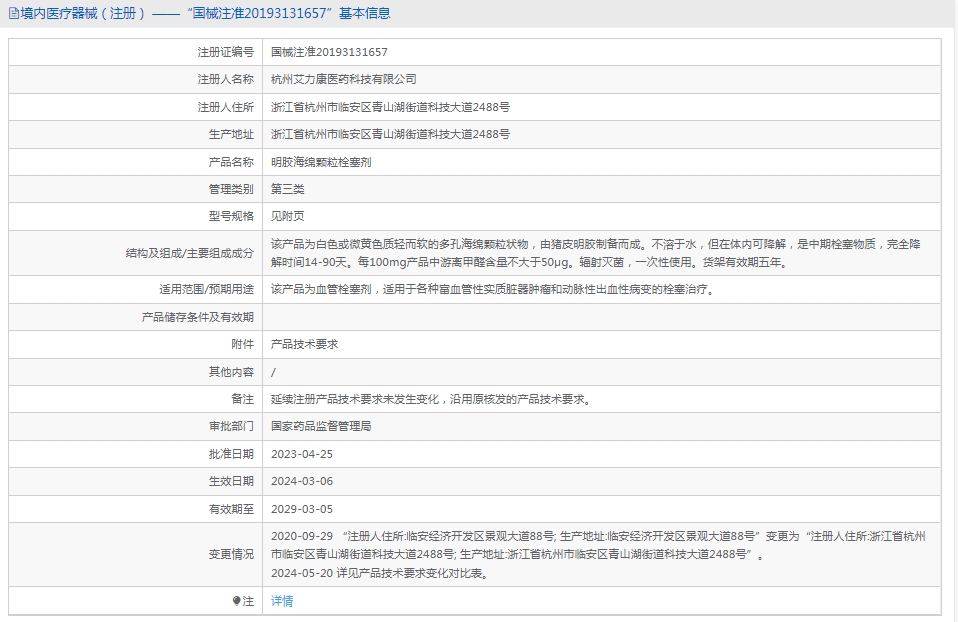Viewport: 958px width, 622px height.
Task: Click the approval date 2023-04-25
Action: tap(301, 454)
